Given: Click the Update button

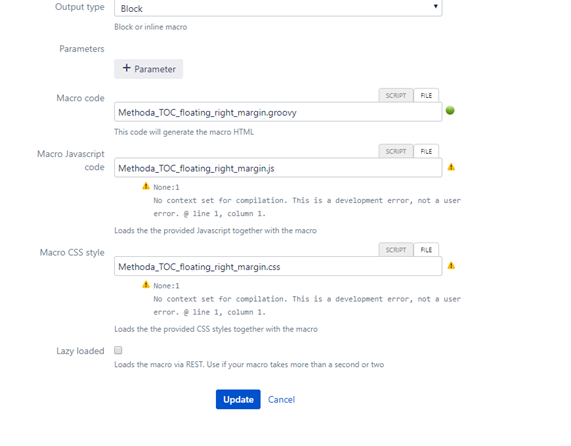Looking at the screenshot, I should (x=238, y=399).
